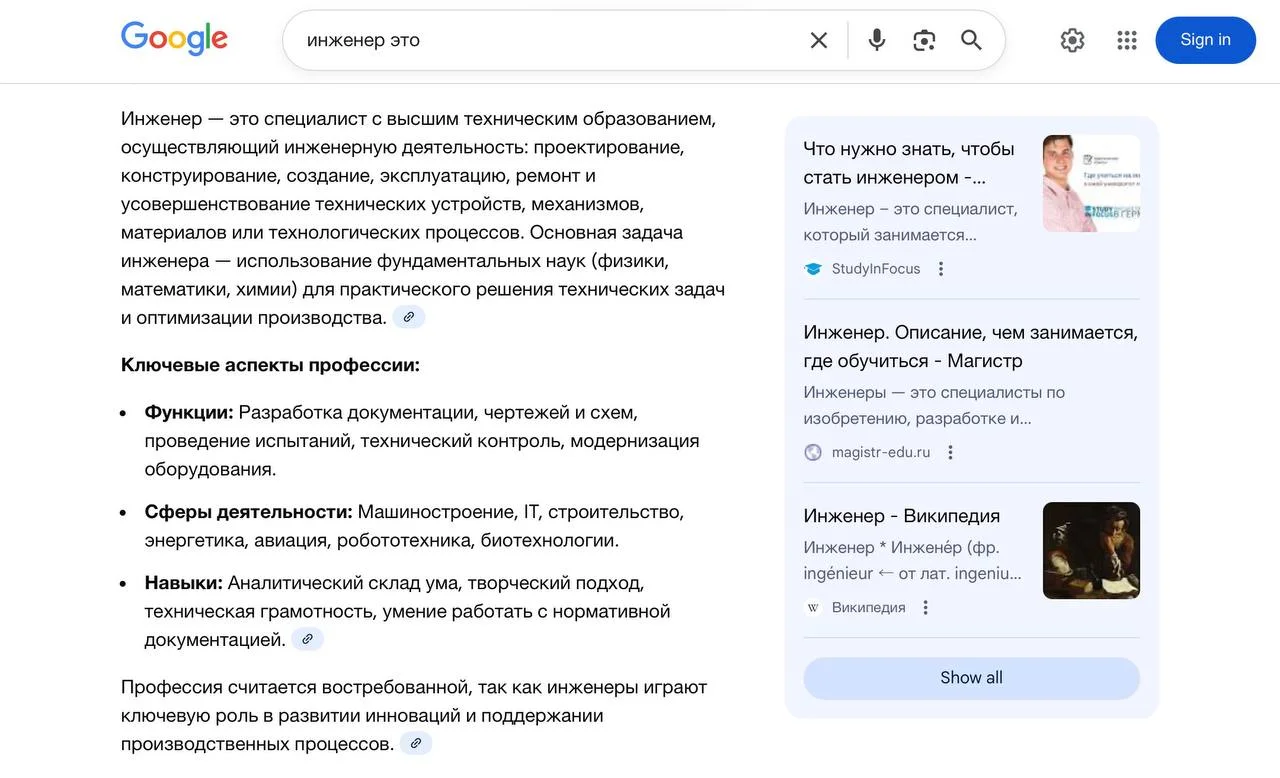Open 'Инженер. Описание, чем занимается' Магистр link
The image size is (1280, 778).
[970, 346]
